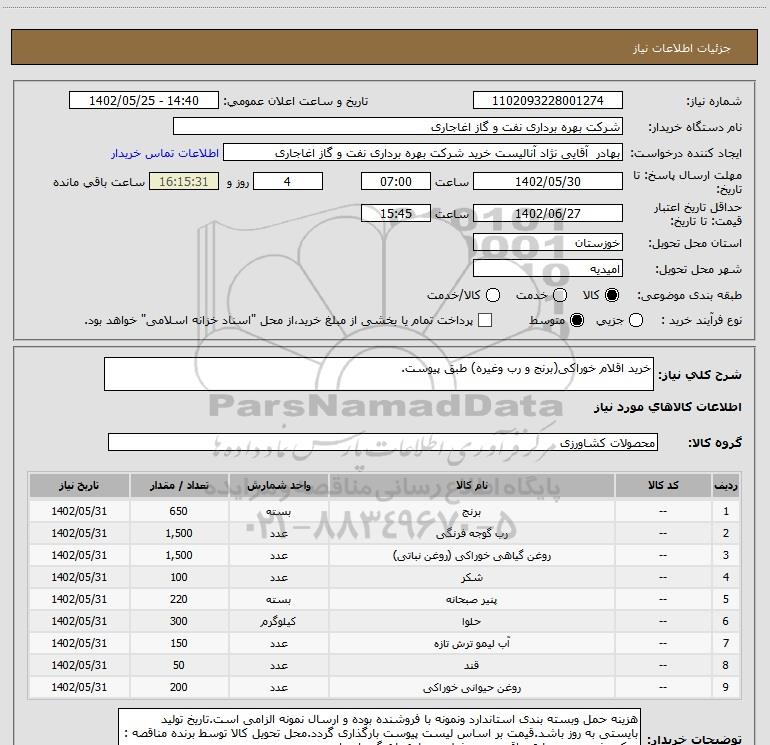Click the تعداد / مقدار column header
Viewport: 770px width, 745px height.
(179, 485)
